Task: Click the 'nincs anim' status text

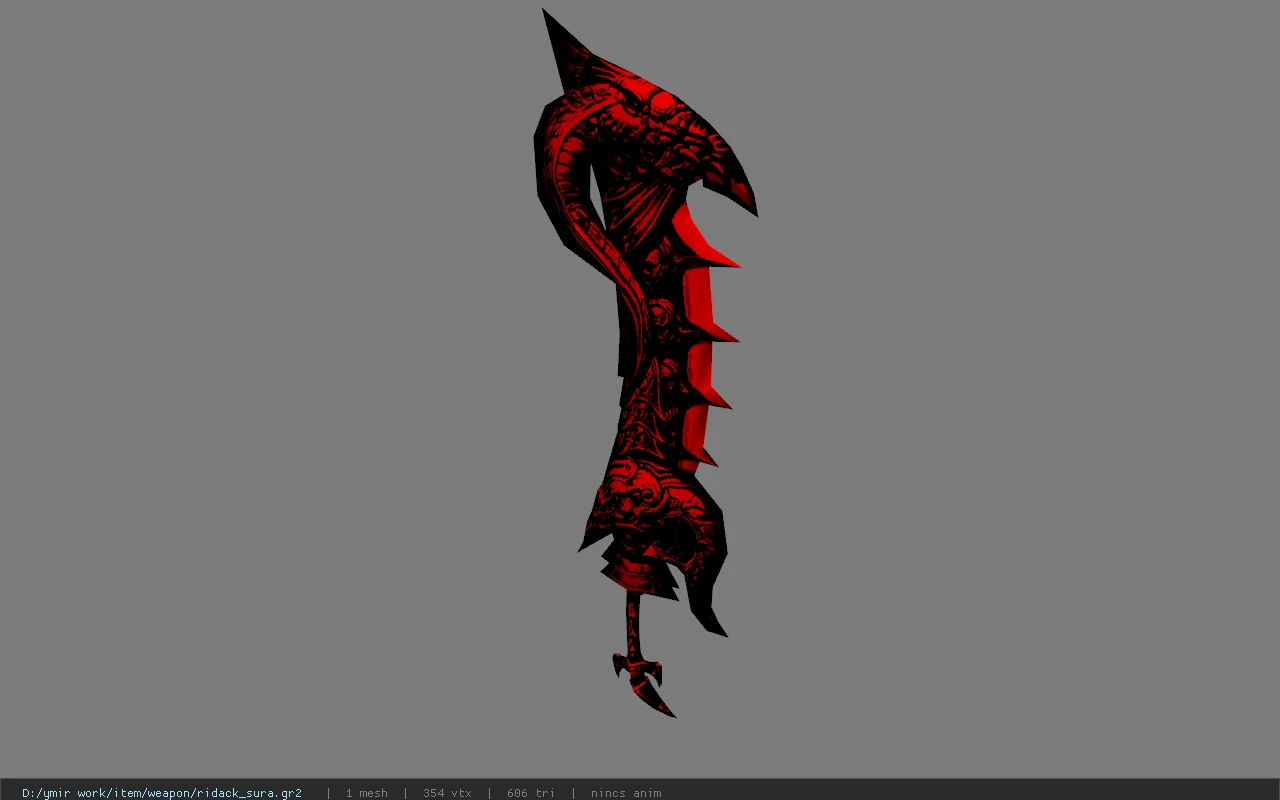Action: pos(626,793)
